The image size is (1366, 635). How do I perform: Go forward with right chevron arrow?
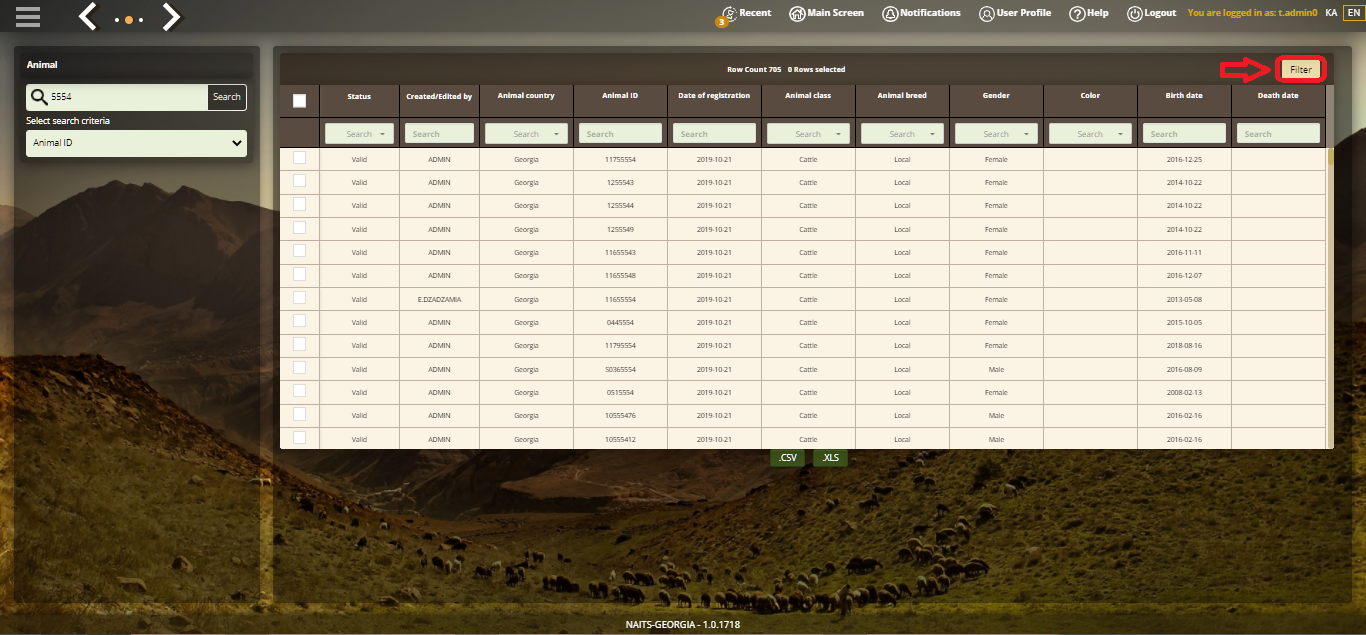click(171, 16)
